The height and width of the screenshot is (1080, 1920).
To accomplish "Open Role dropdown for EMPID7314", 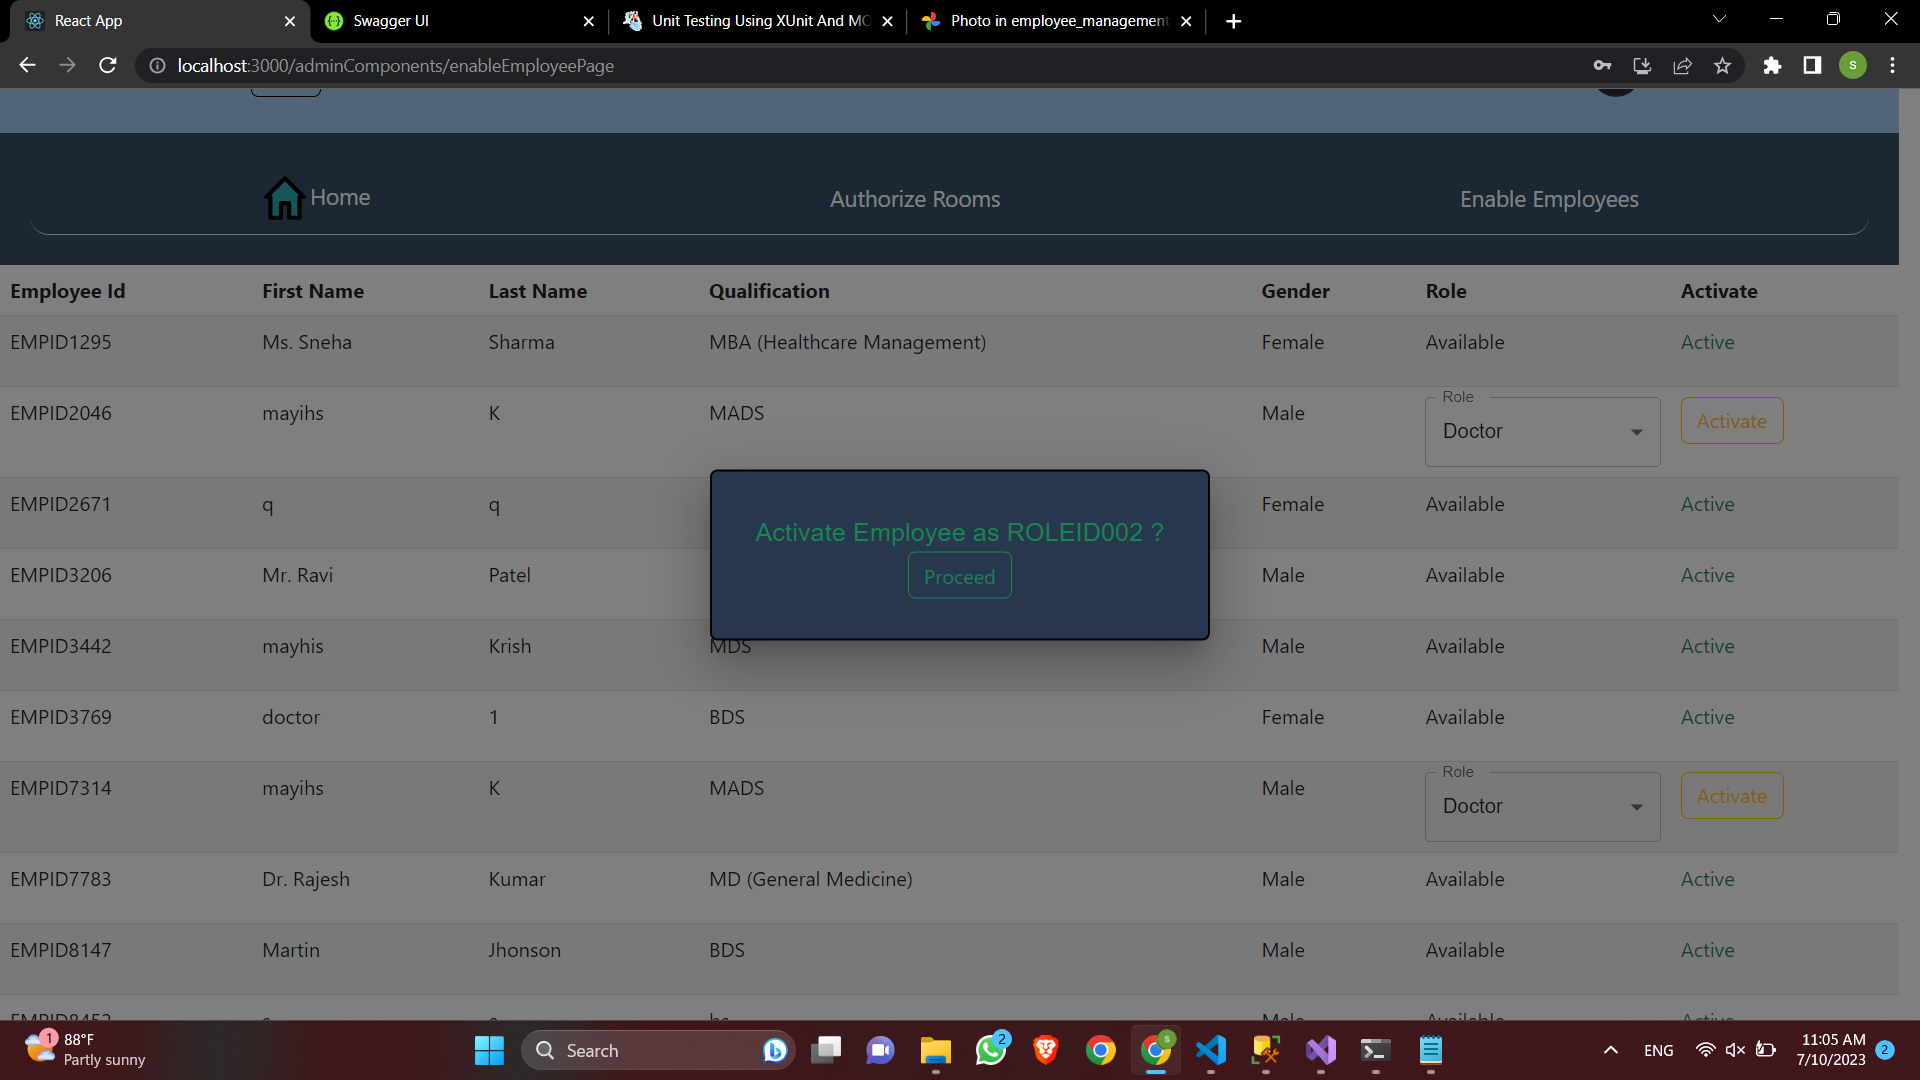I will tap(1541, 806).
